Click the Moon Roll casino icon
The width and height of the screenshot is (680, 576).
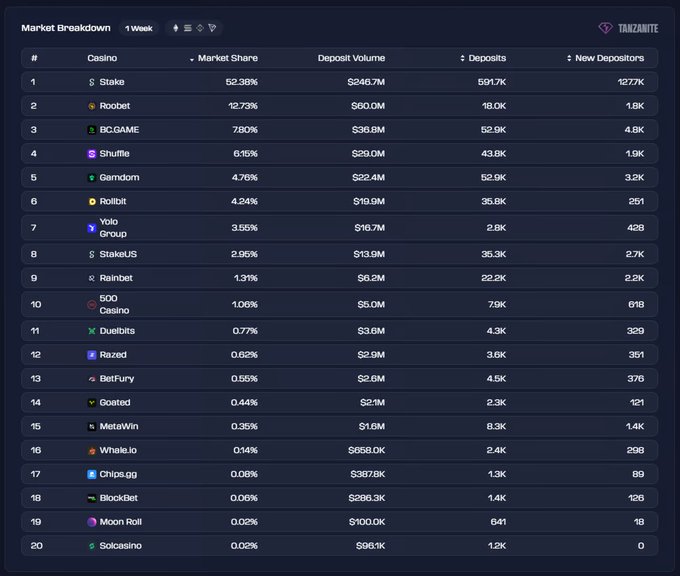92,522
